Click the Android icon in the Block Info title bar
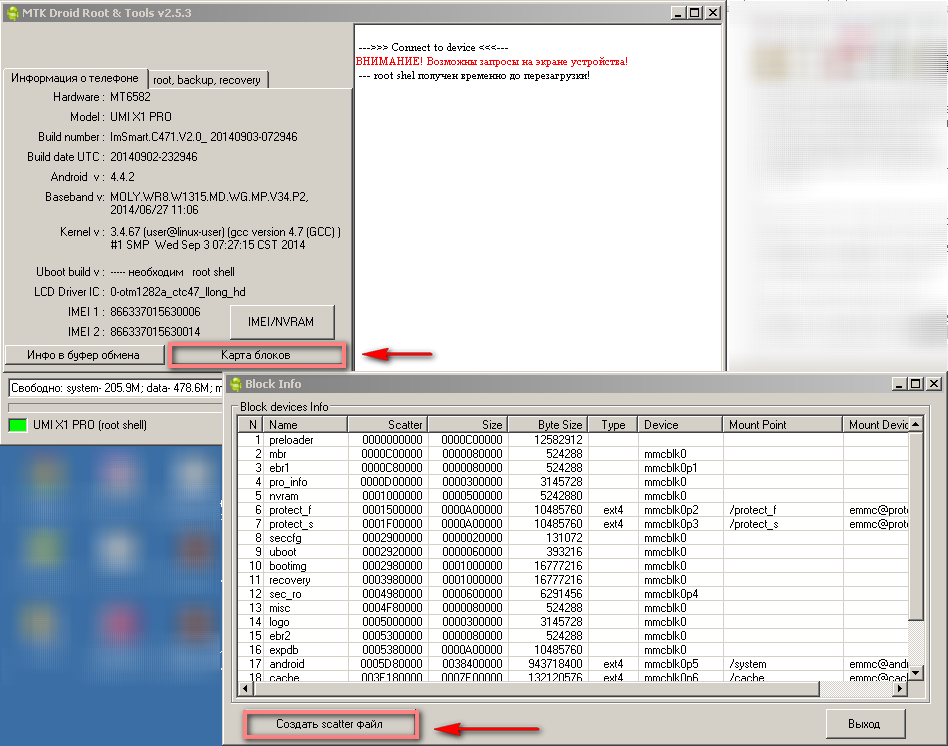 [236, 384]
